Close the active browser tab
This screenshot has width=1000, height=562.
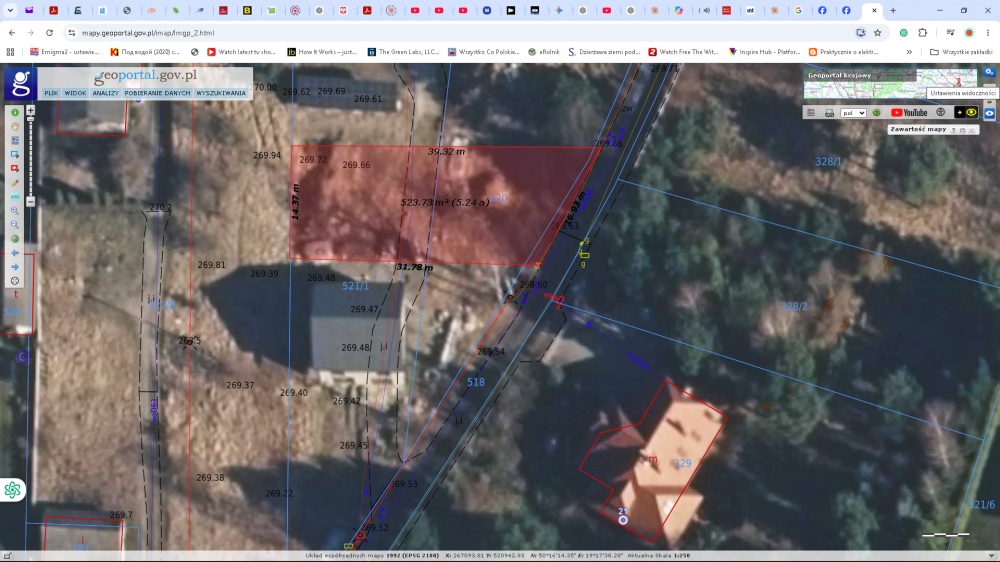coord(874,10)
